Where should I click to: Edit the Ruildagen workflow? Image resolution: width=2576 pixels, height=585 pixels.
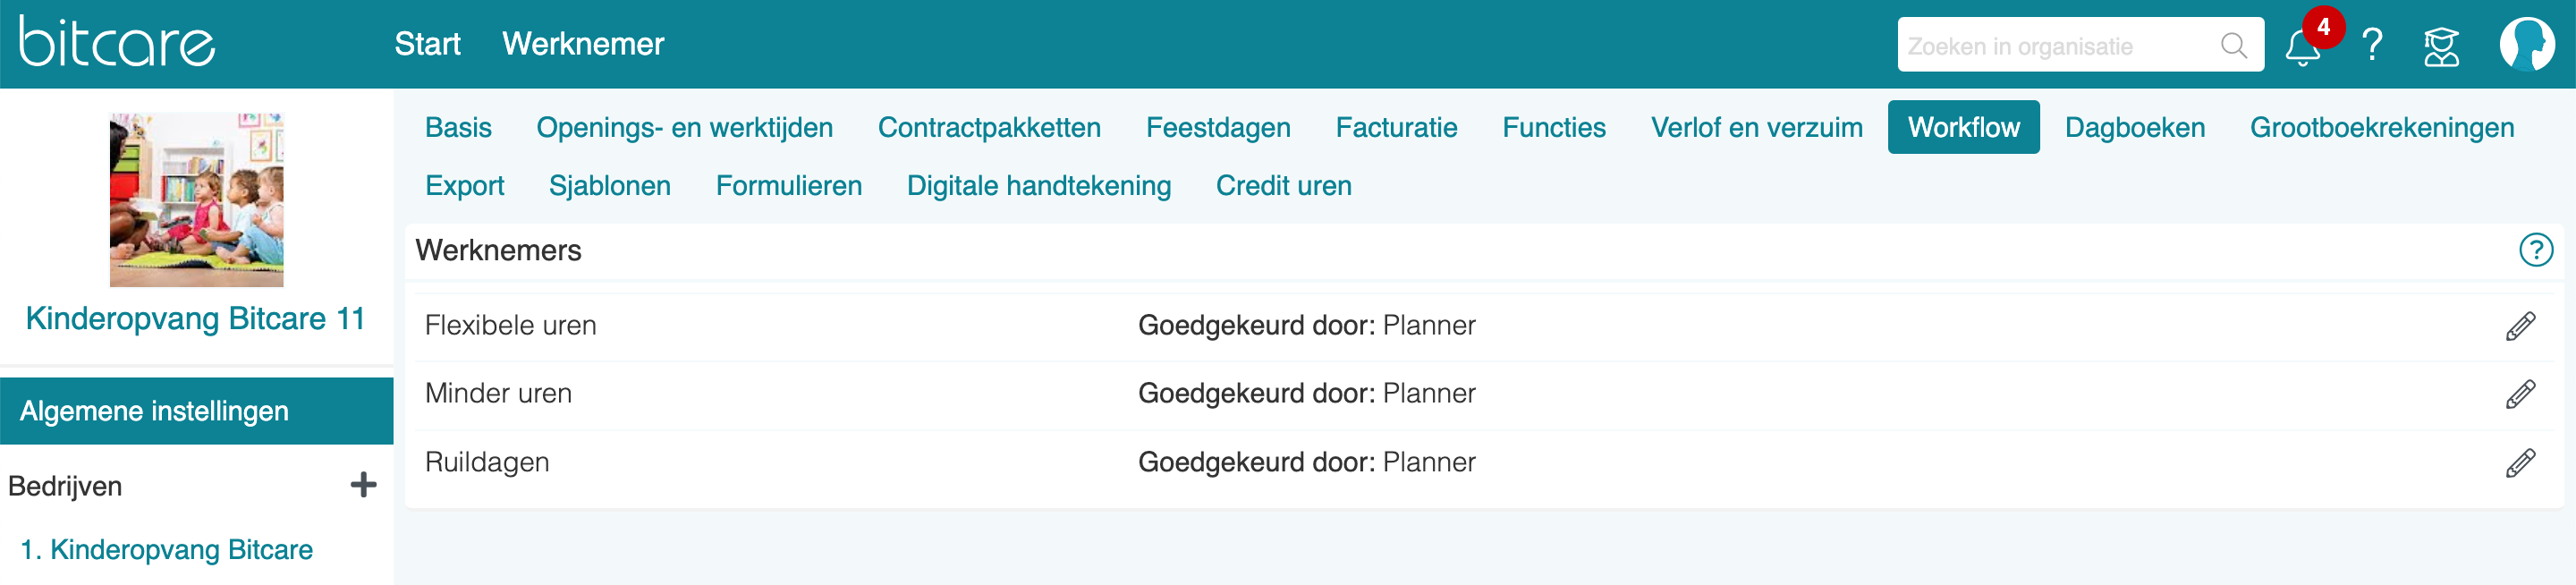[2520, 463]
